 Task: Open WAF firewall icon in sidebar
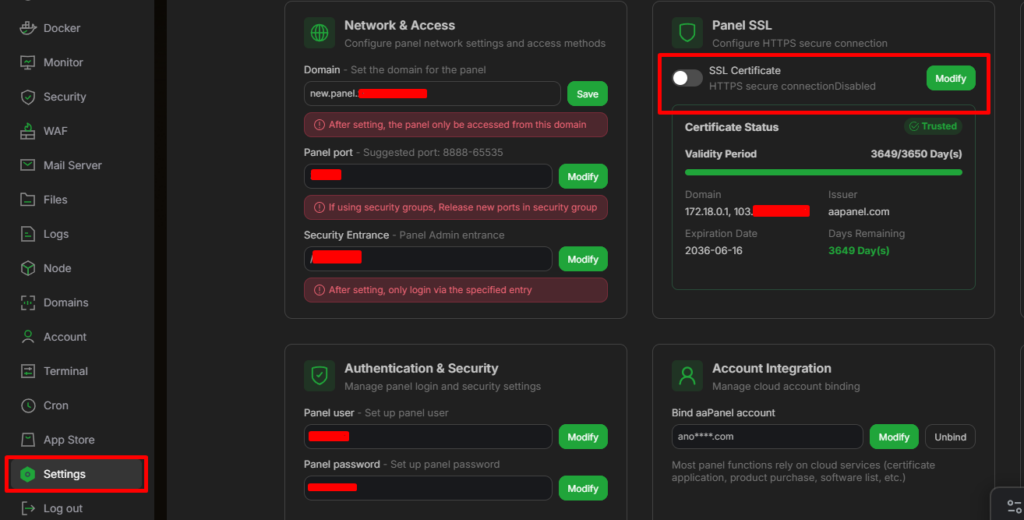click(27, 131)
